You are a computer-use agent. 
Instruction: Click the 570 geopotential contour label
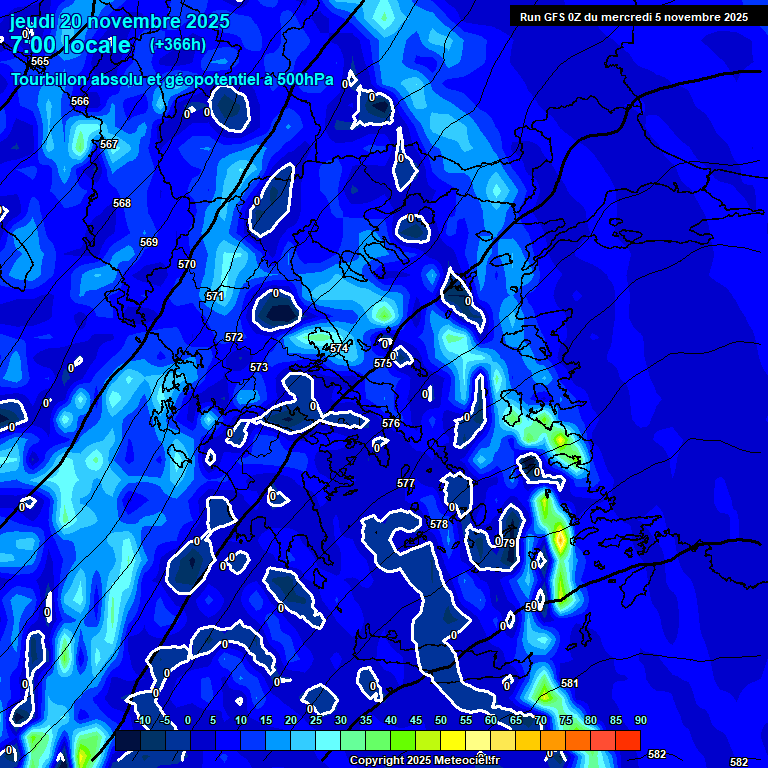tap(187, 264)
